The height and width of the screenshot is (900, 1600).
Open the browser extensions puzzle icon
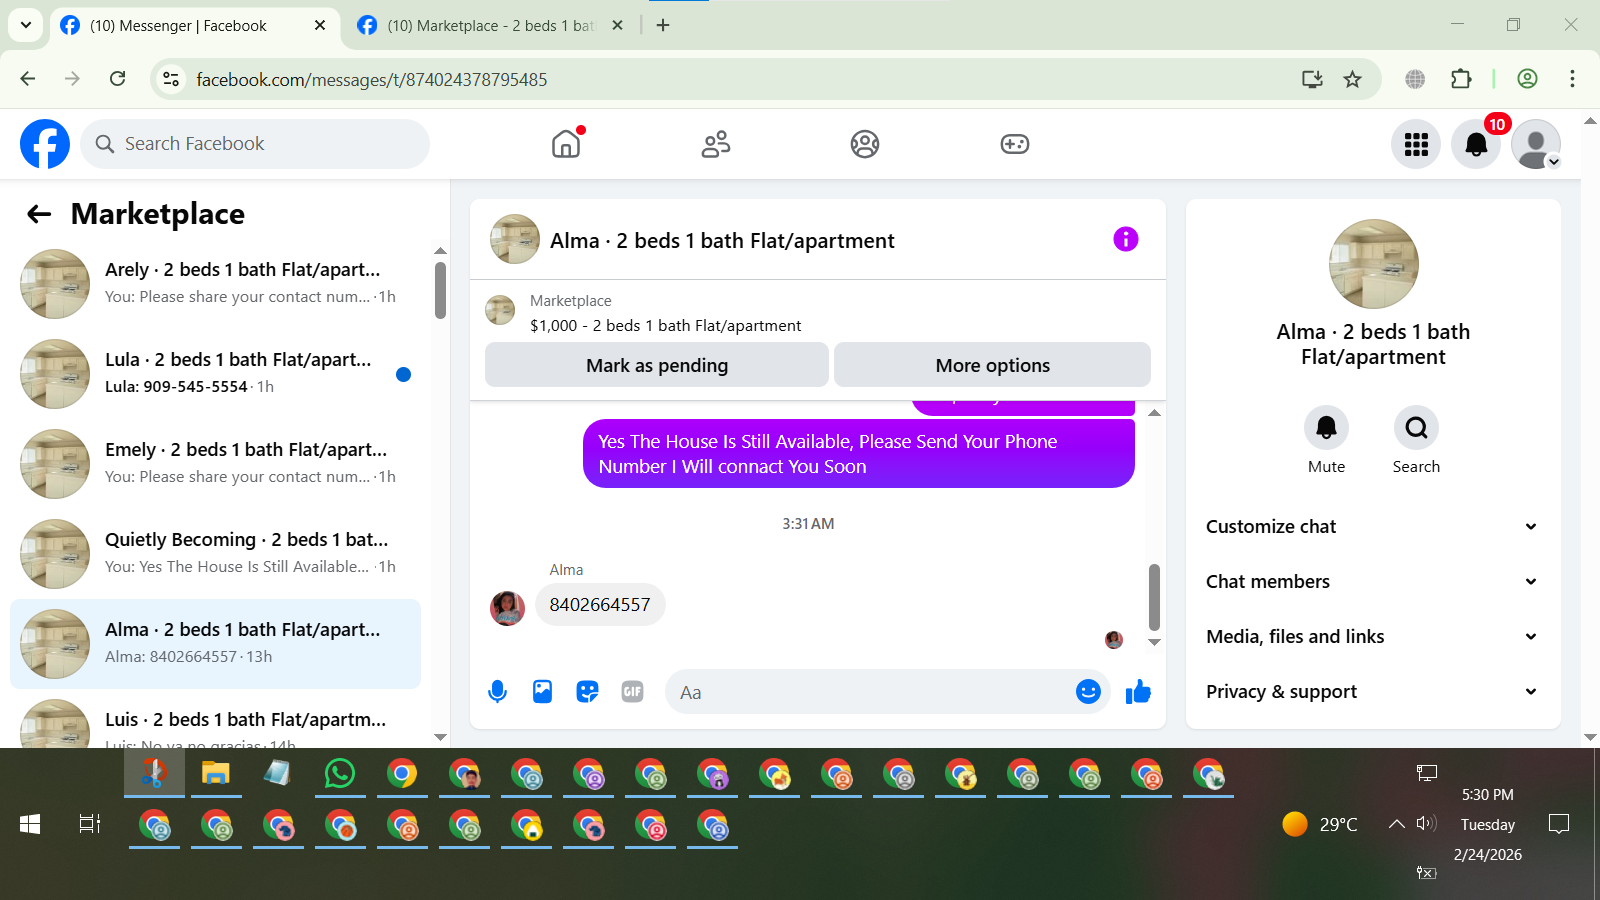tap(1461, 79)
